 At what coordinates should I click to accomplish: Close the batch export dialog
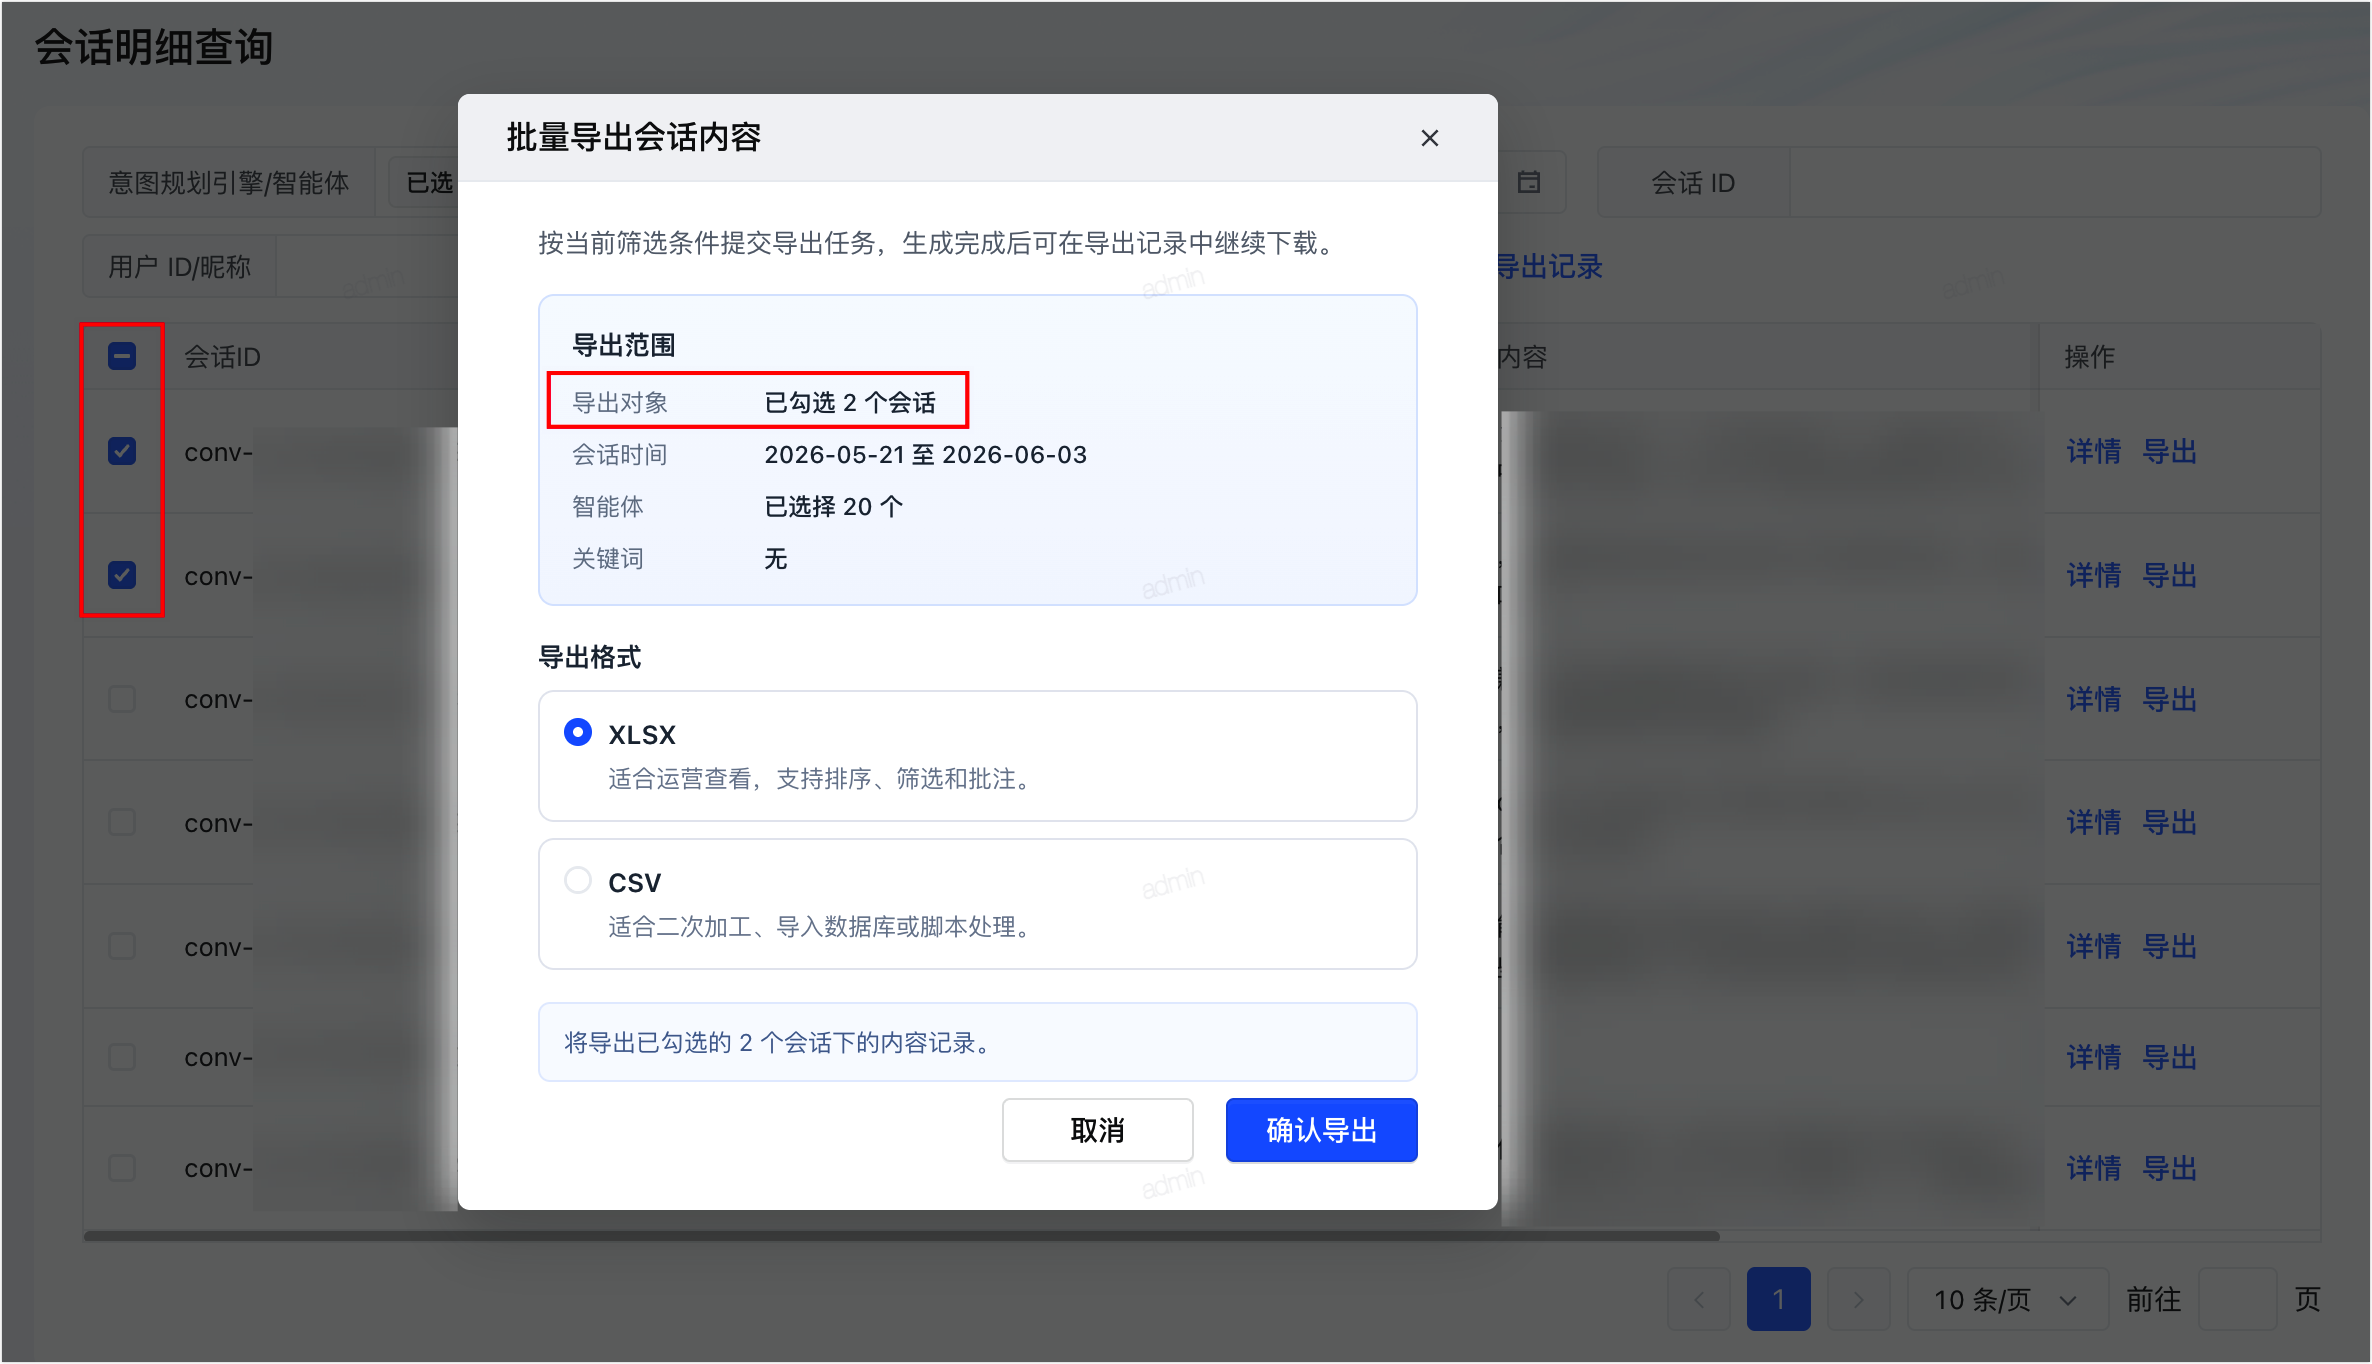coord(1430,138)
